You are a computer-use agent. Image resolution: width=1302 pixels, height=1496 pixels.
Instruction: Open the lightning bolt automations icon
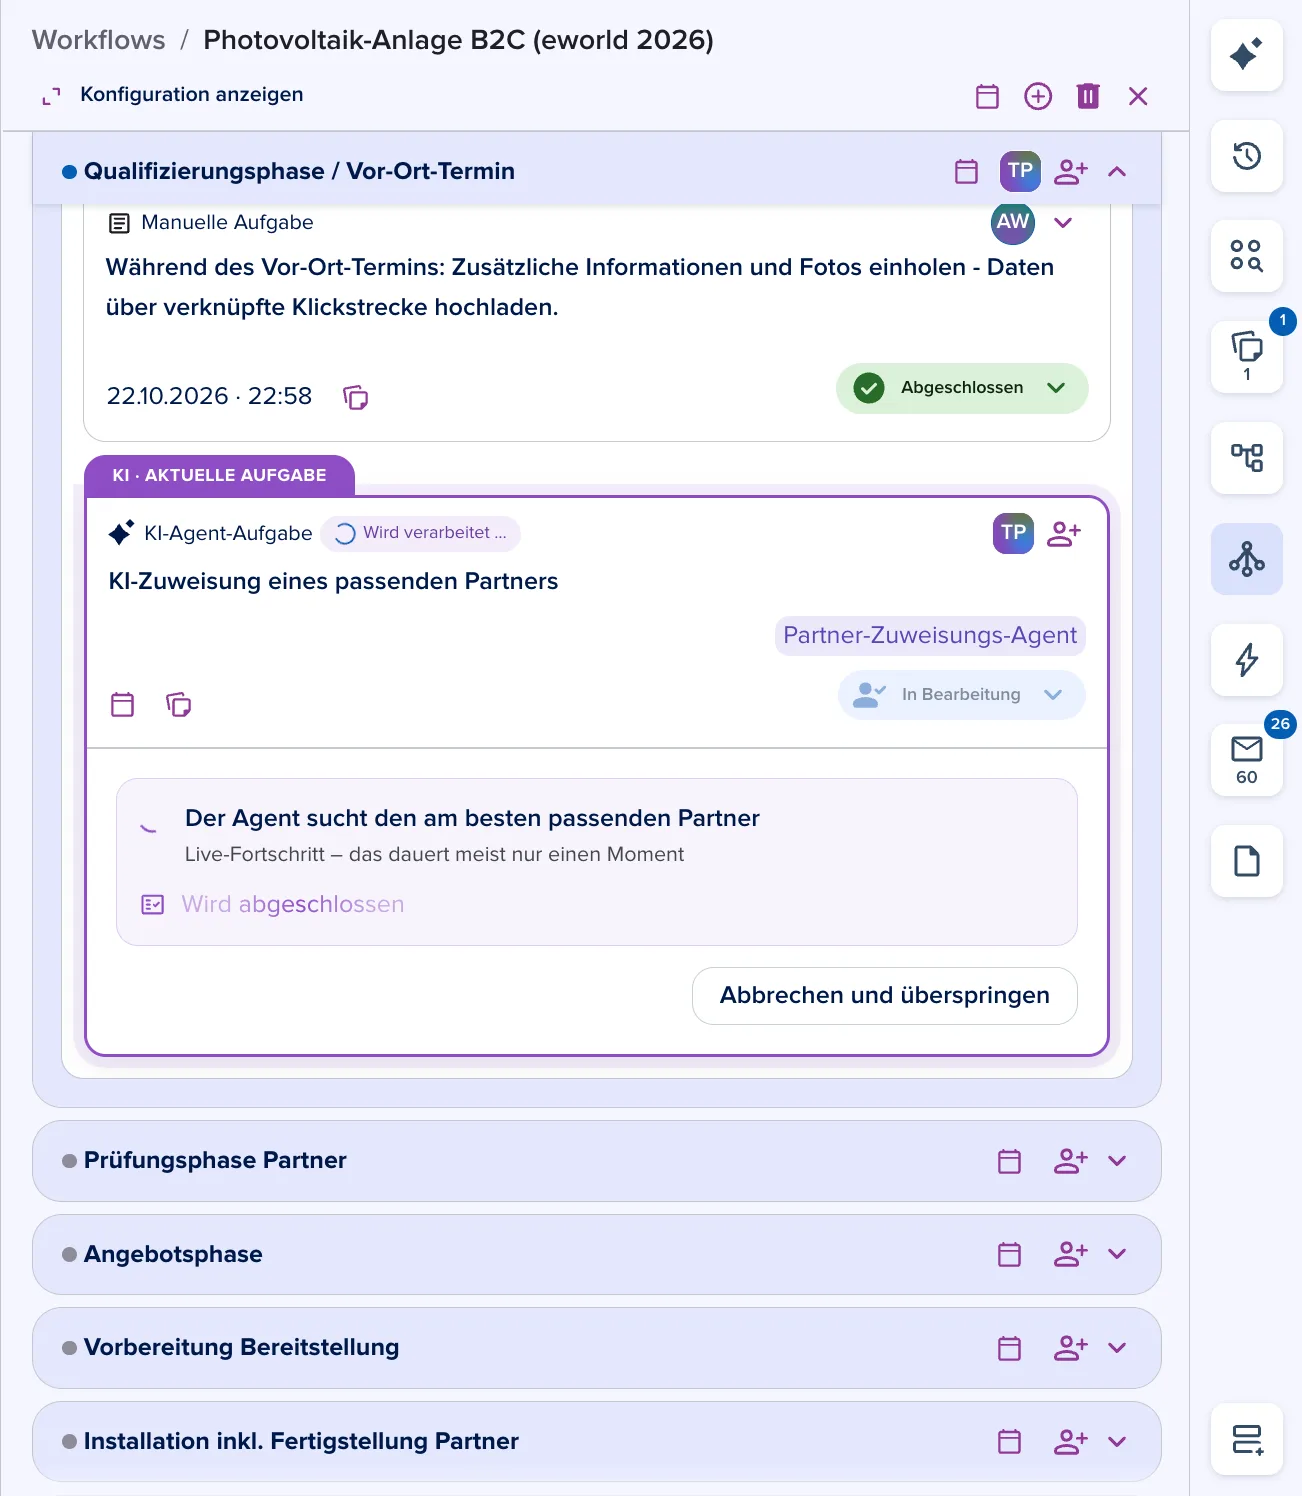(1246, 660)
